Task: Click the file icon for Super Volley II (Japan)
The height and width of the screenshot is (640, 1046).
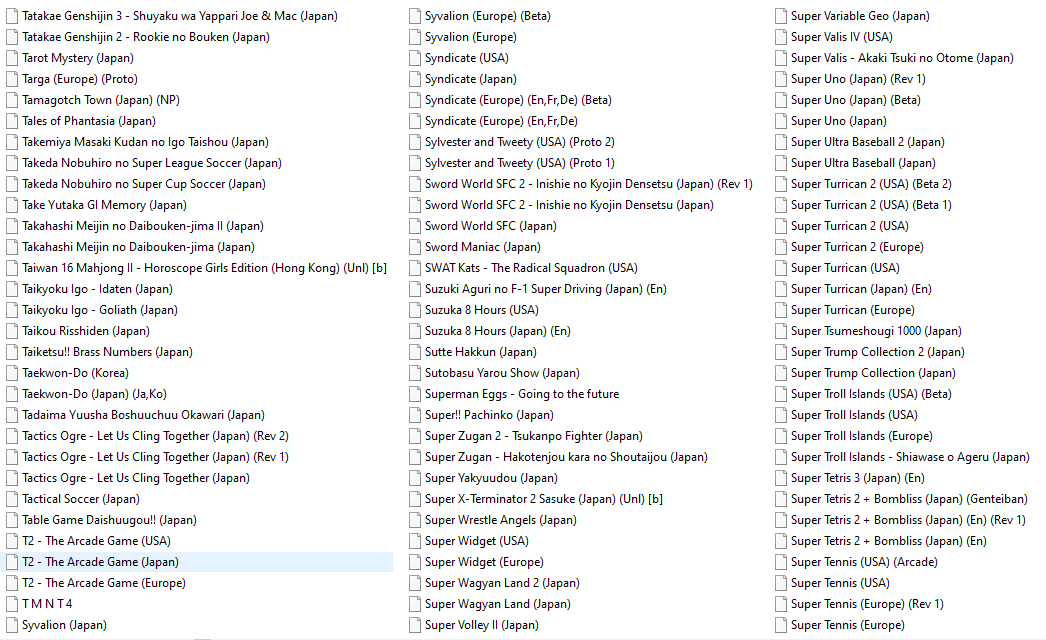Action: 414,625
